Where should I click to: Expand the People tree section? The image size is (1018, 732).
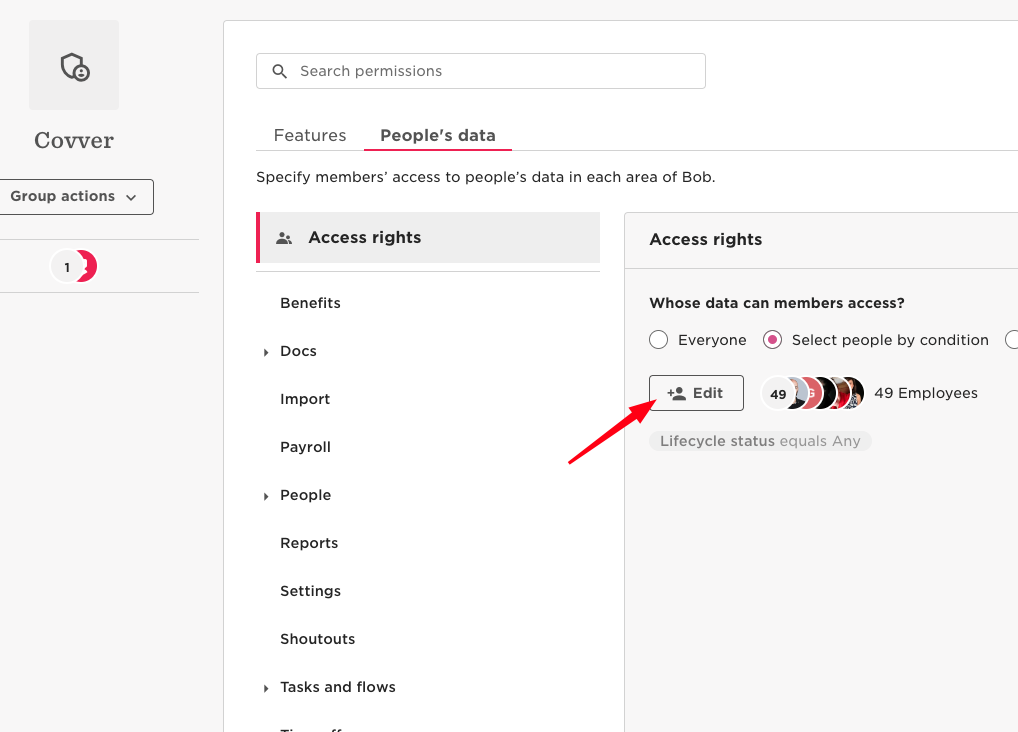tap(266, 496)
